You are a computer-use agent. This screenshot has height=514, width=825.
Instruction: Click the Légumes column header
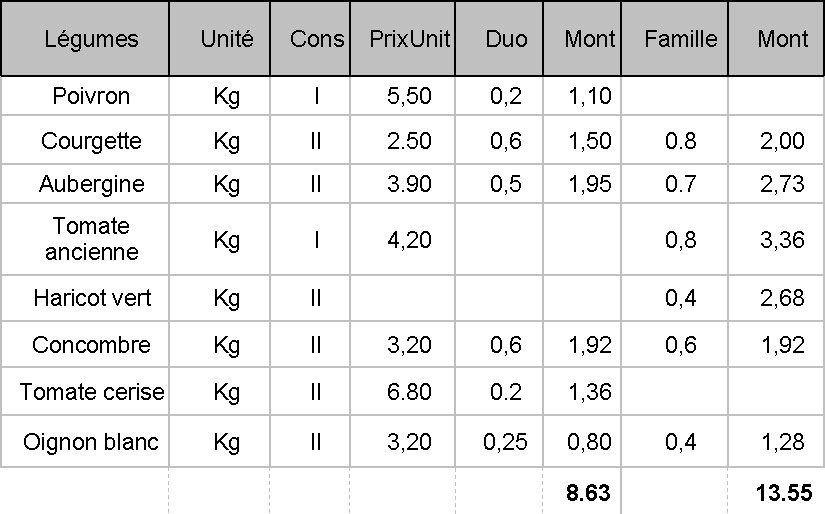tap(91, 39)
